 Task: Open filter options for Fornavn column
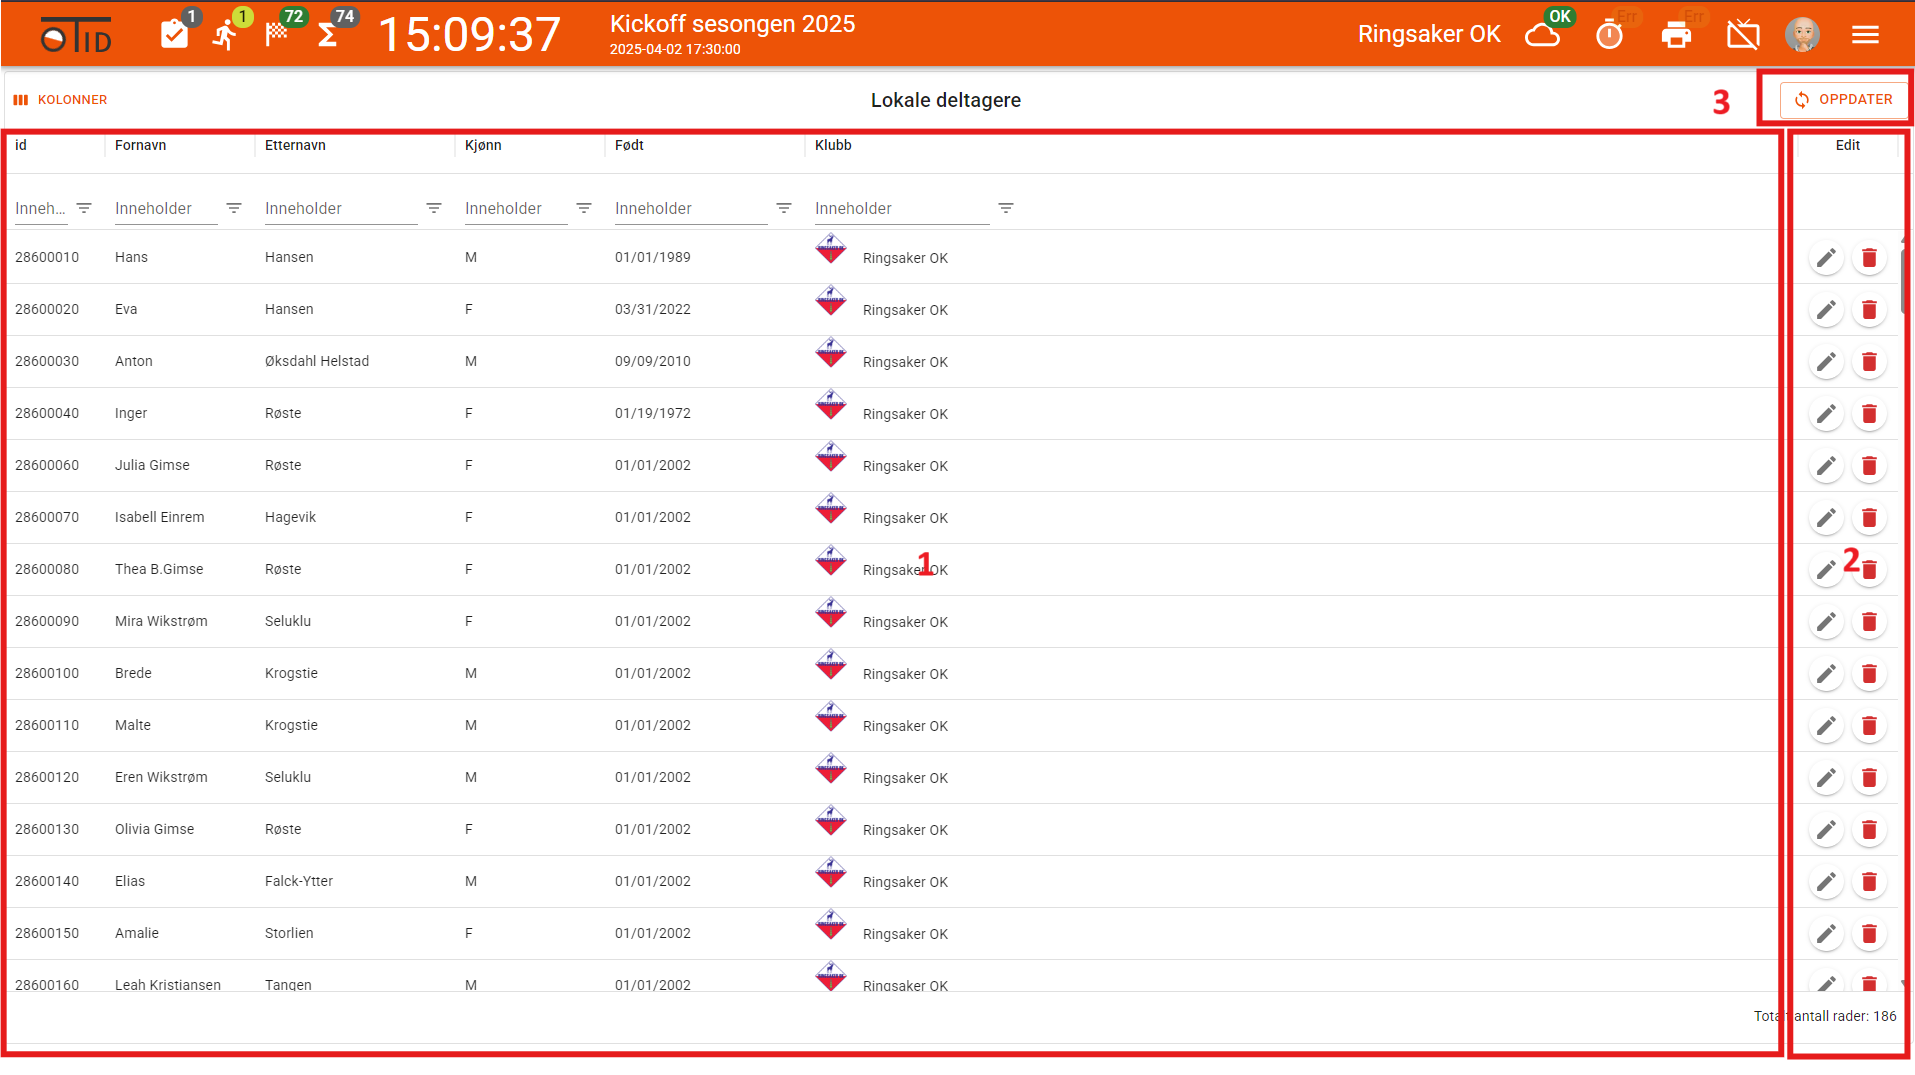(x=234, y=208)
